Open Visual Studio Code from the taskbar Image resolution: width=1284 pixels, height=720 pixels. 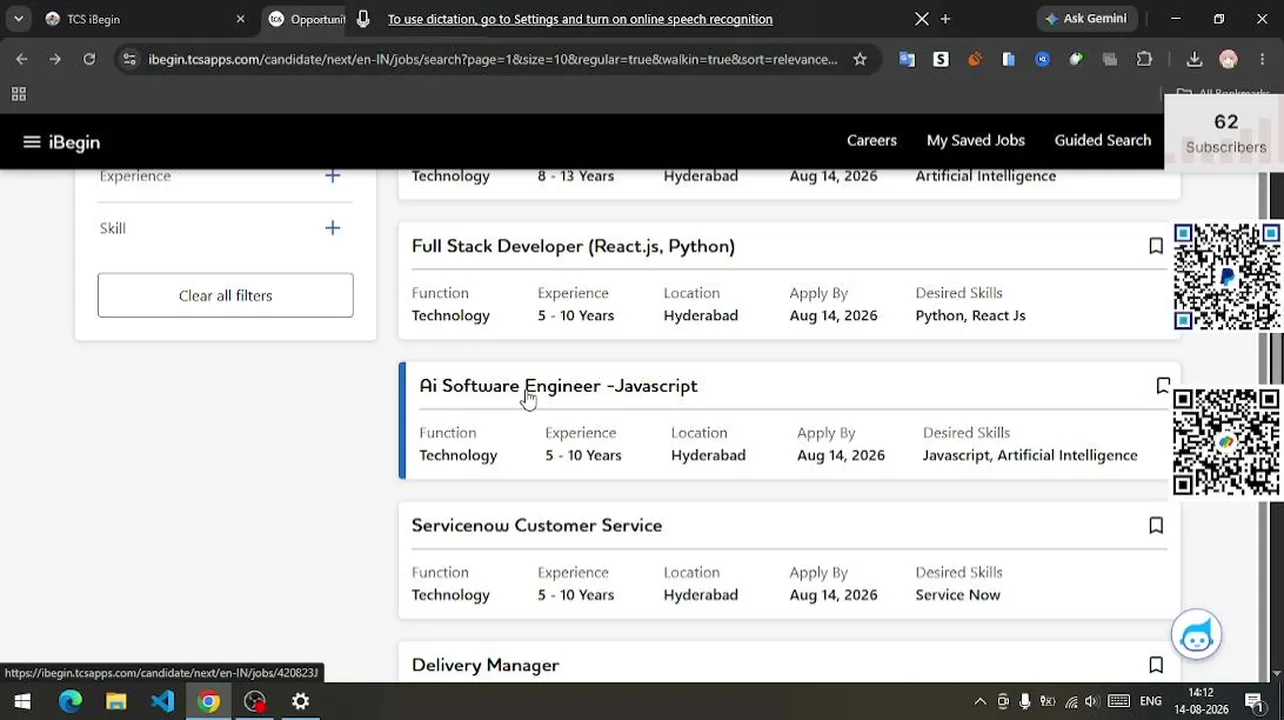pyautogui.click(x=162, y=701)
